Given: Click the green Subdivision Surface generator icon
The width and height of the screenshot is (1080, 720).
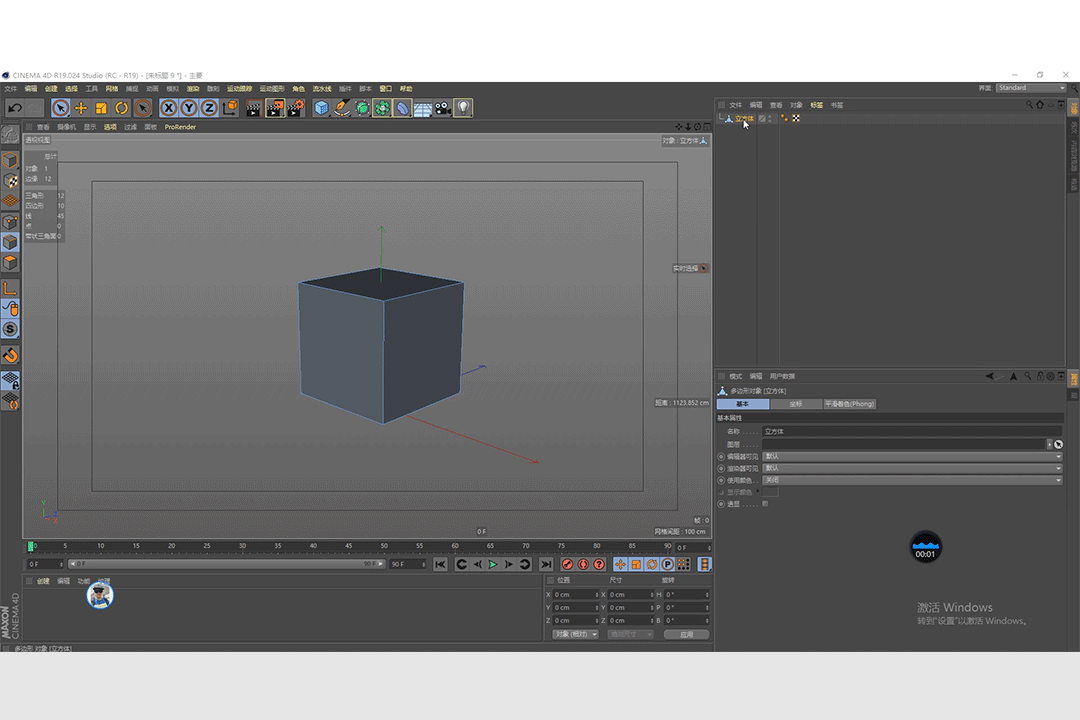Looking at the screenshot, I should tap(362, 108).
